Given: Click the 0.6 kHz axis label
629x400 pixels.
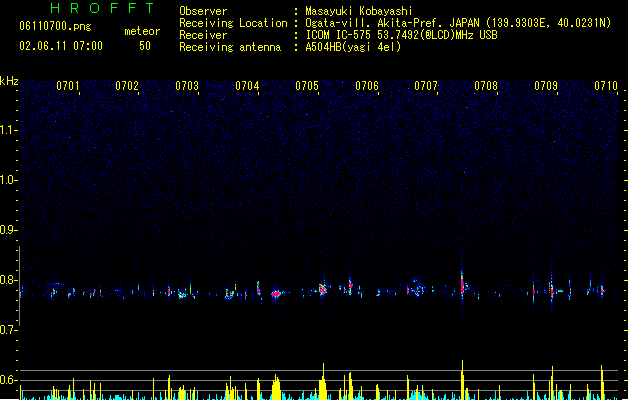Looking at the screenshot, I should click(x=8, y=380).
